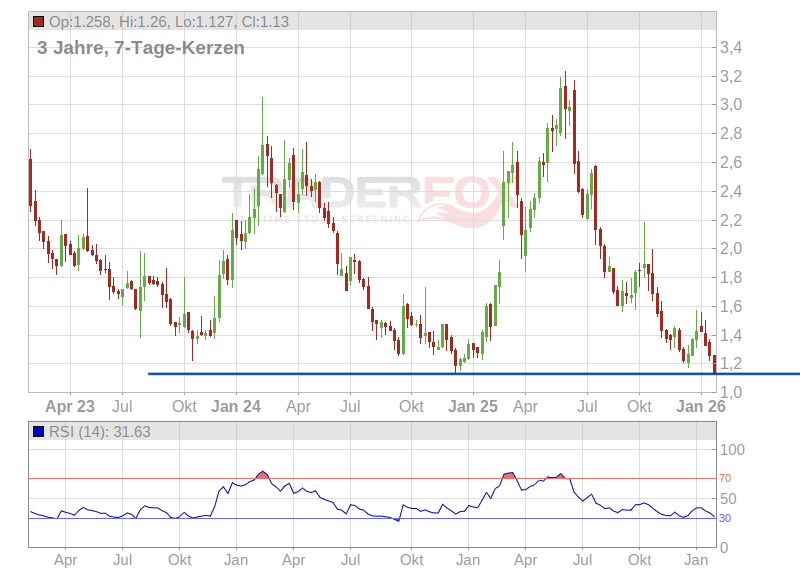
Task: Click the red '70' RSI axis label
Action: coord(725,479)
